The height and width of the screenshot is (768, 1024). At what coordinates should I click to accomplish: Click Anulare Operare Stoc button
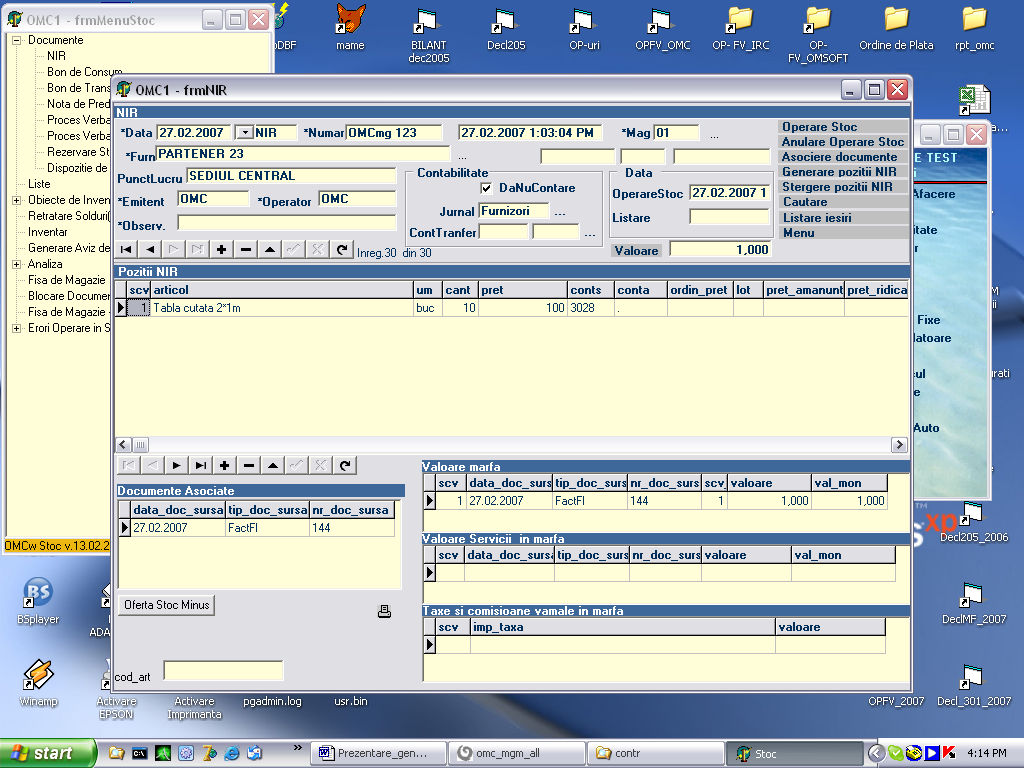[x=844, y=142]
